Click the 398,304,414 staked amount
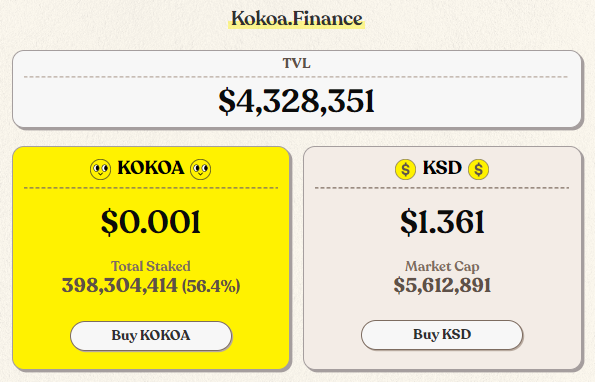The image size is (595, 382). (x=120, y=285)
